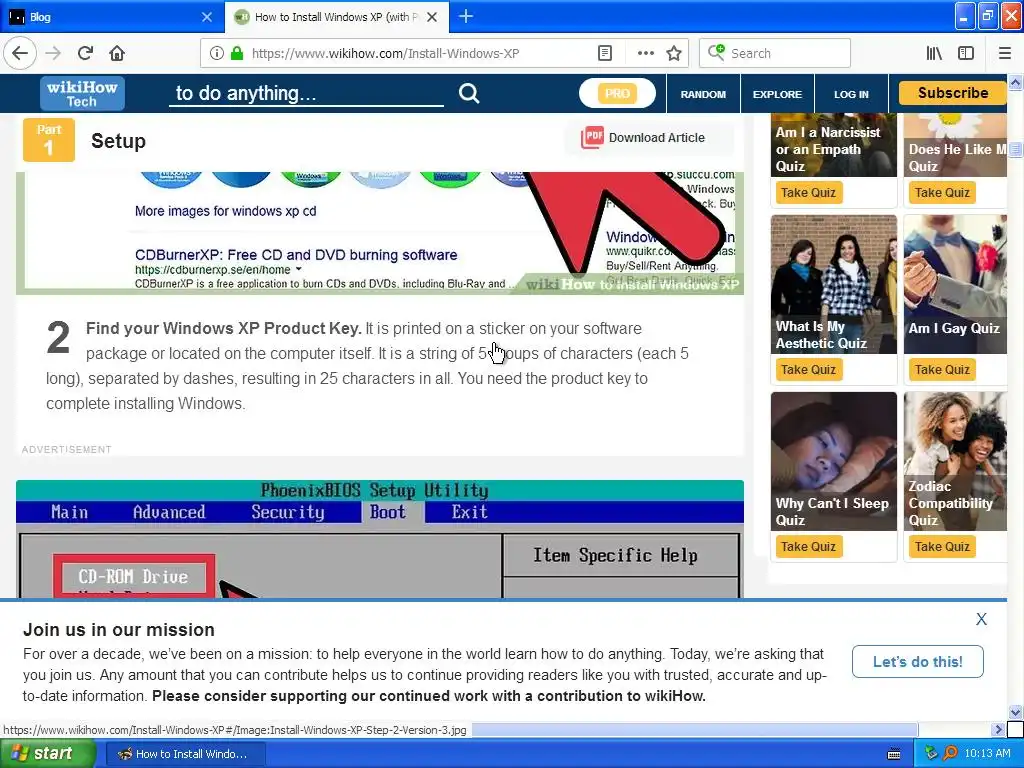This screenshot has height=768, width=1024.
Task: Toggle reader view icon in address bar
Action: tap(605, 54)
